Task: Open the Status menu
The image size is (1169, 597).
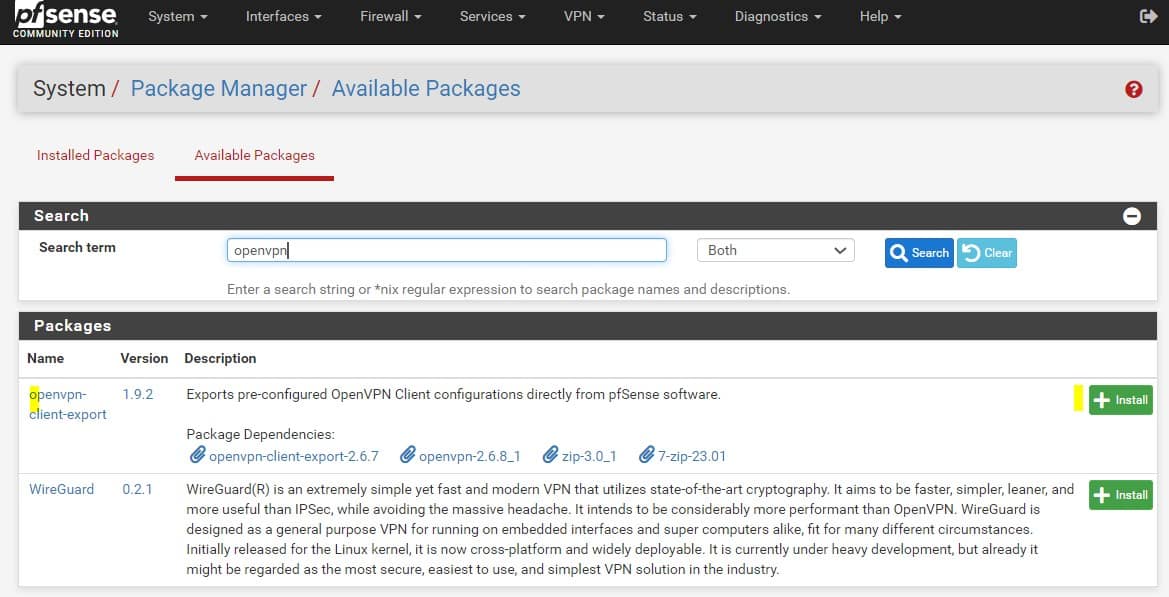Action: click(669, 16)
